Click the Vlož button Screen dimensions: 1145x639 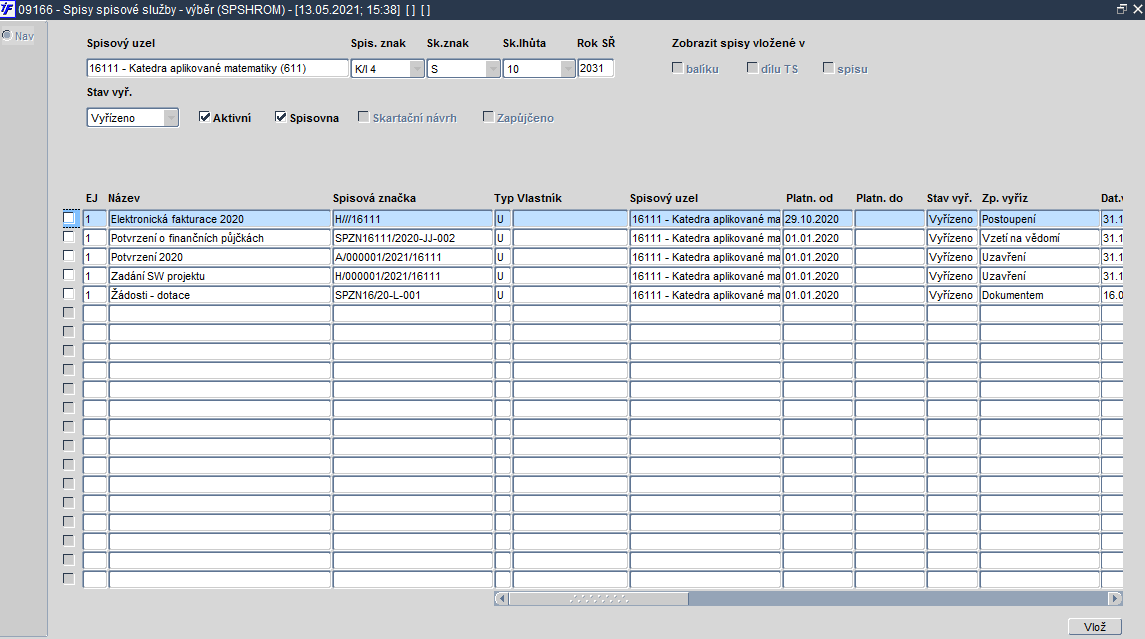[x=1095, y=627]
